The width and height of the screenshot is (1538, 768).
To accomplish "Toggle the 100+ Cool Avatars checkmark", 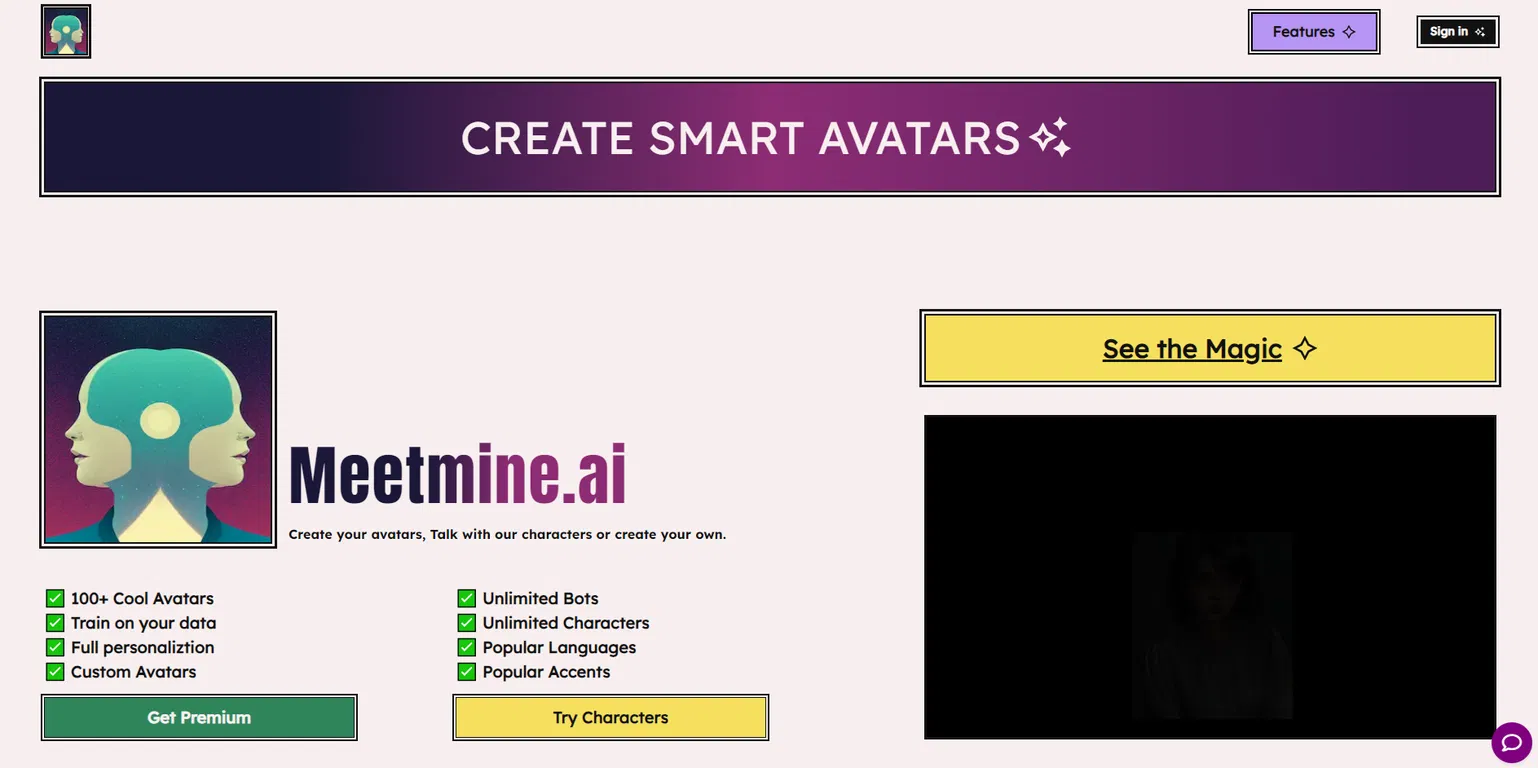I will [x=55, y=599].
